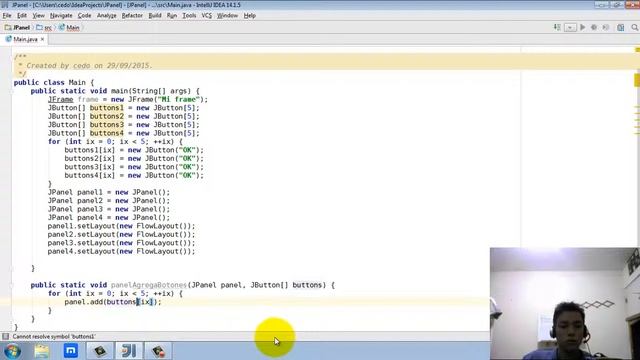Click 'Created by cedo on 29/09/2015' comment
The width and height of the screenshot is (640, 360).
click(89, 65)
